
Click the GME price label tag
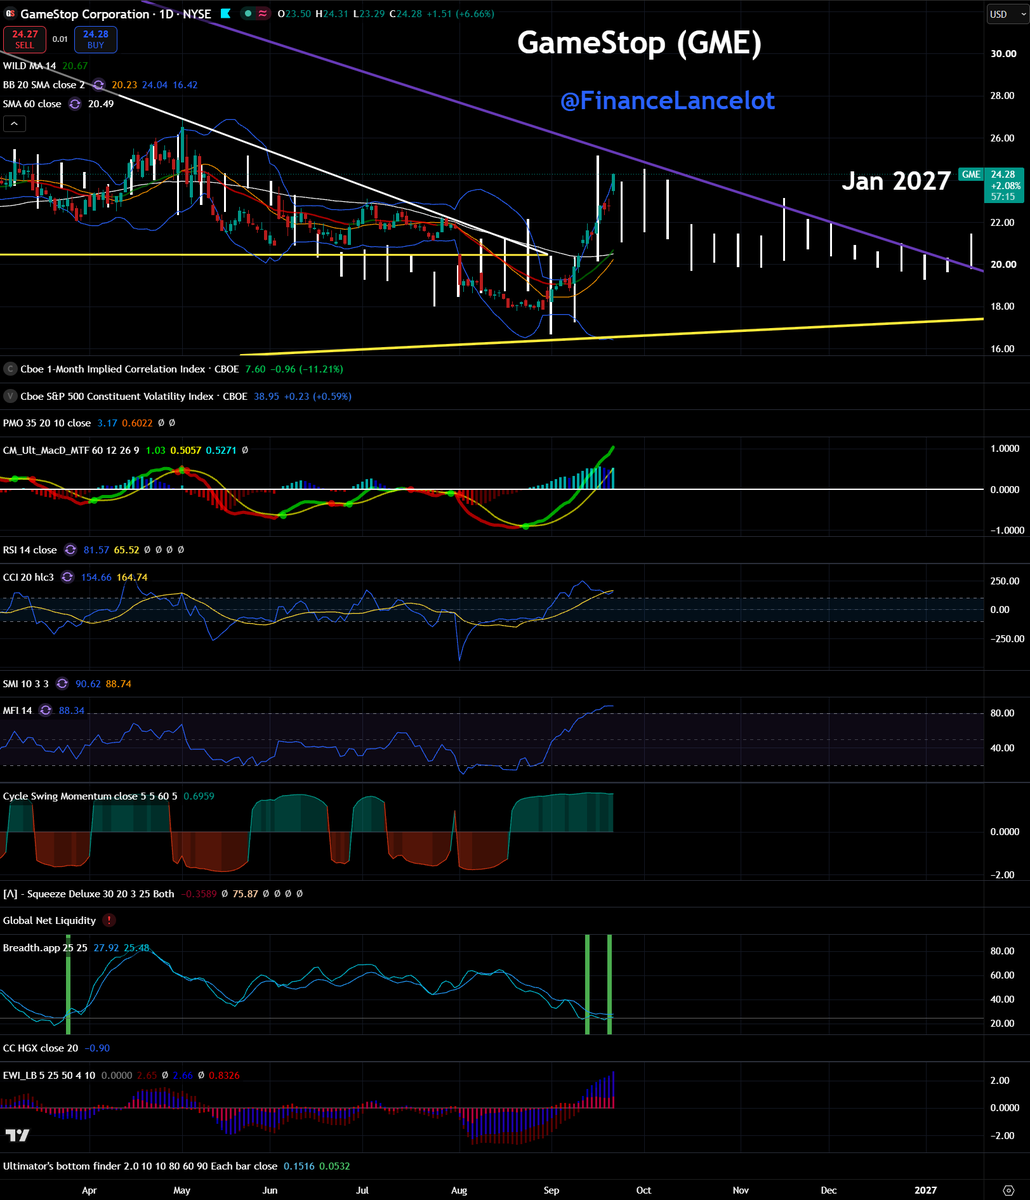click(970, 174)
